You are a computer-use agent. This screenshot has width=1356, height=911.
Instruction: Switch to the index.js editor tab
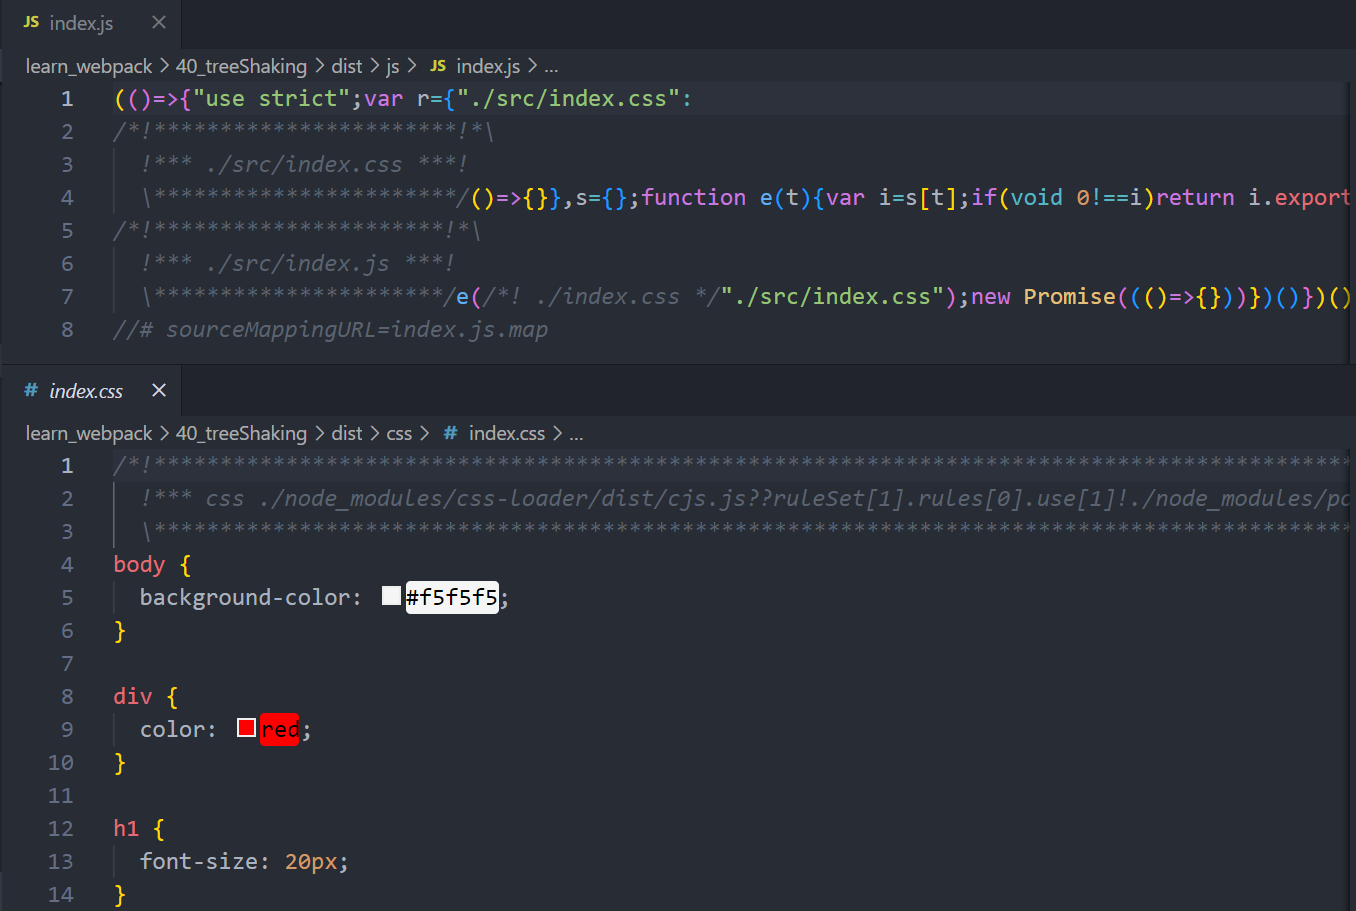(91, 23)
